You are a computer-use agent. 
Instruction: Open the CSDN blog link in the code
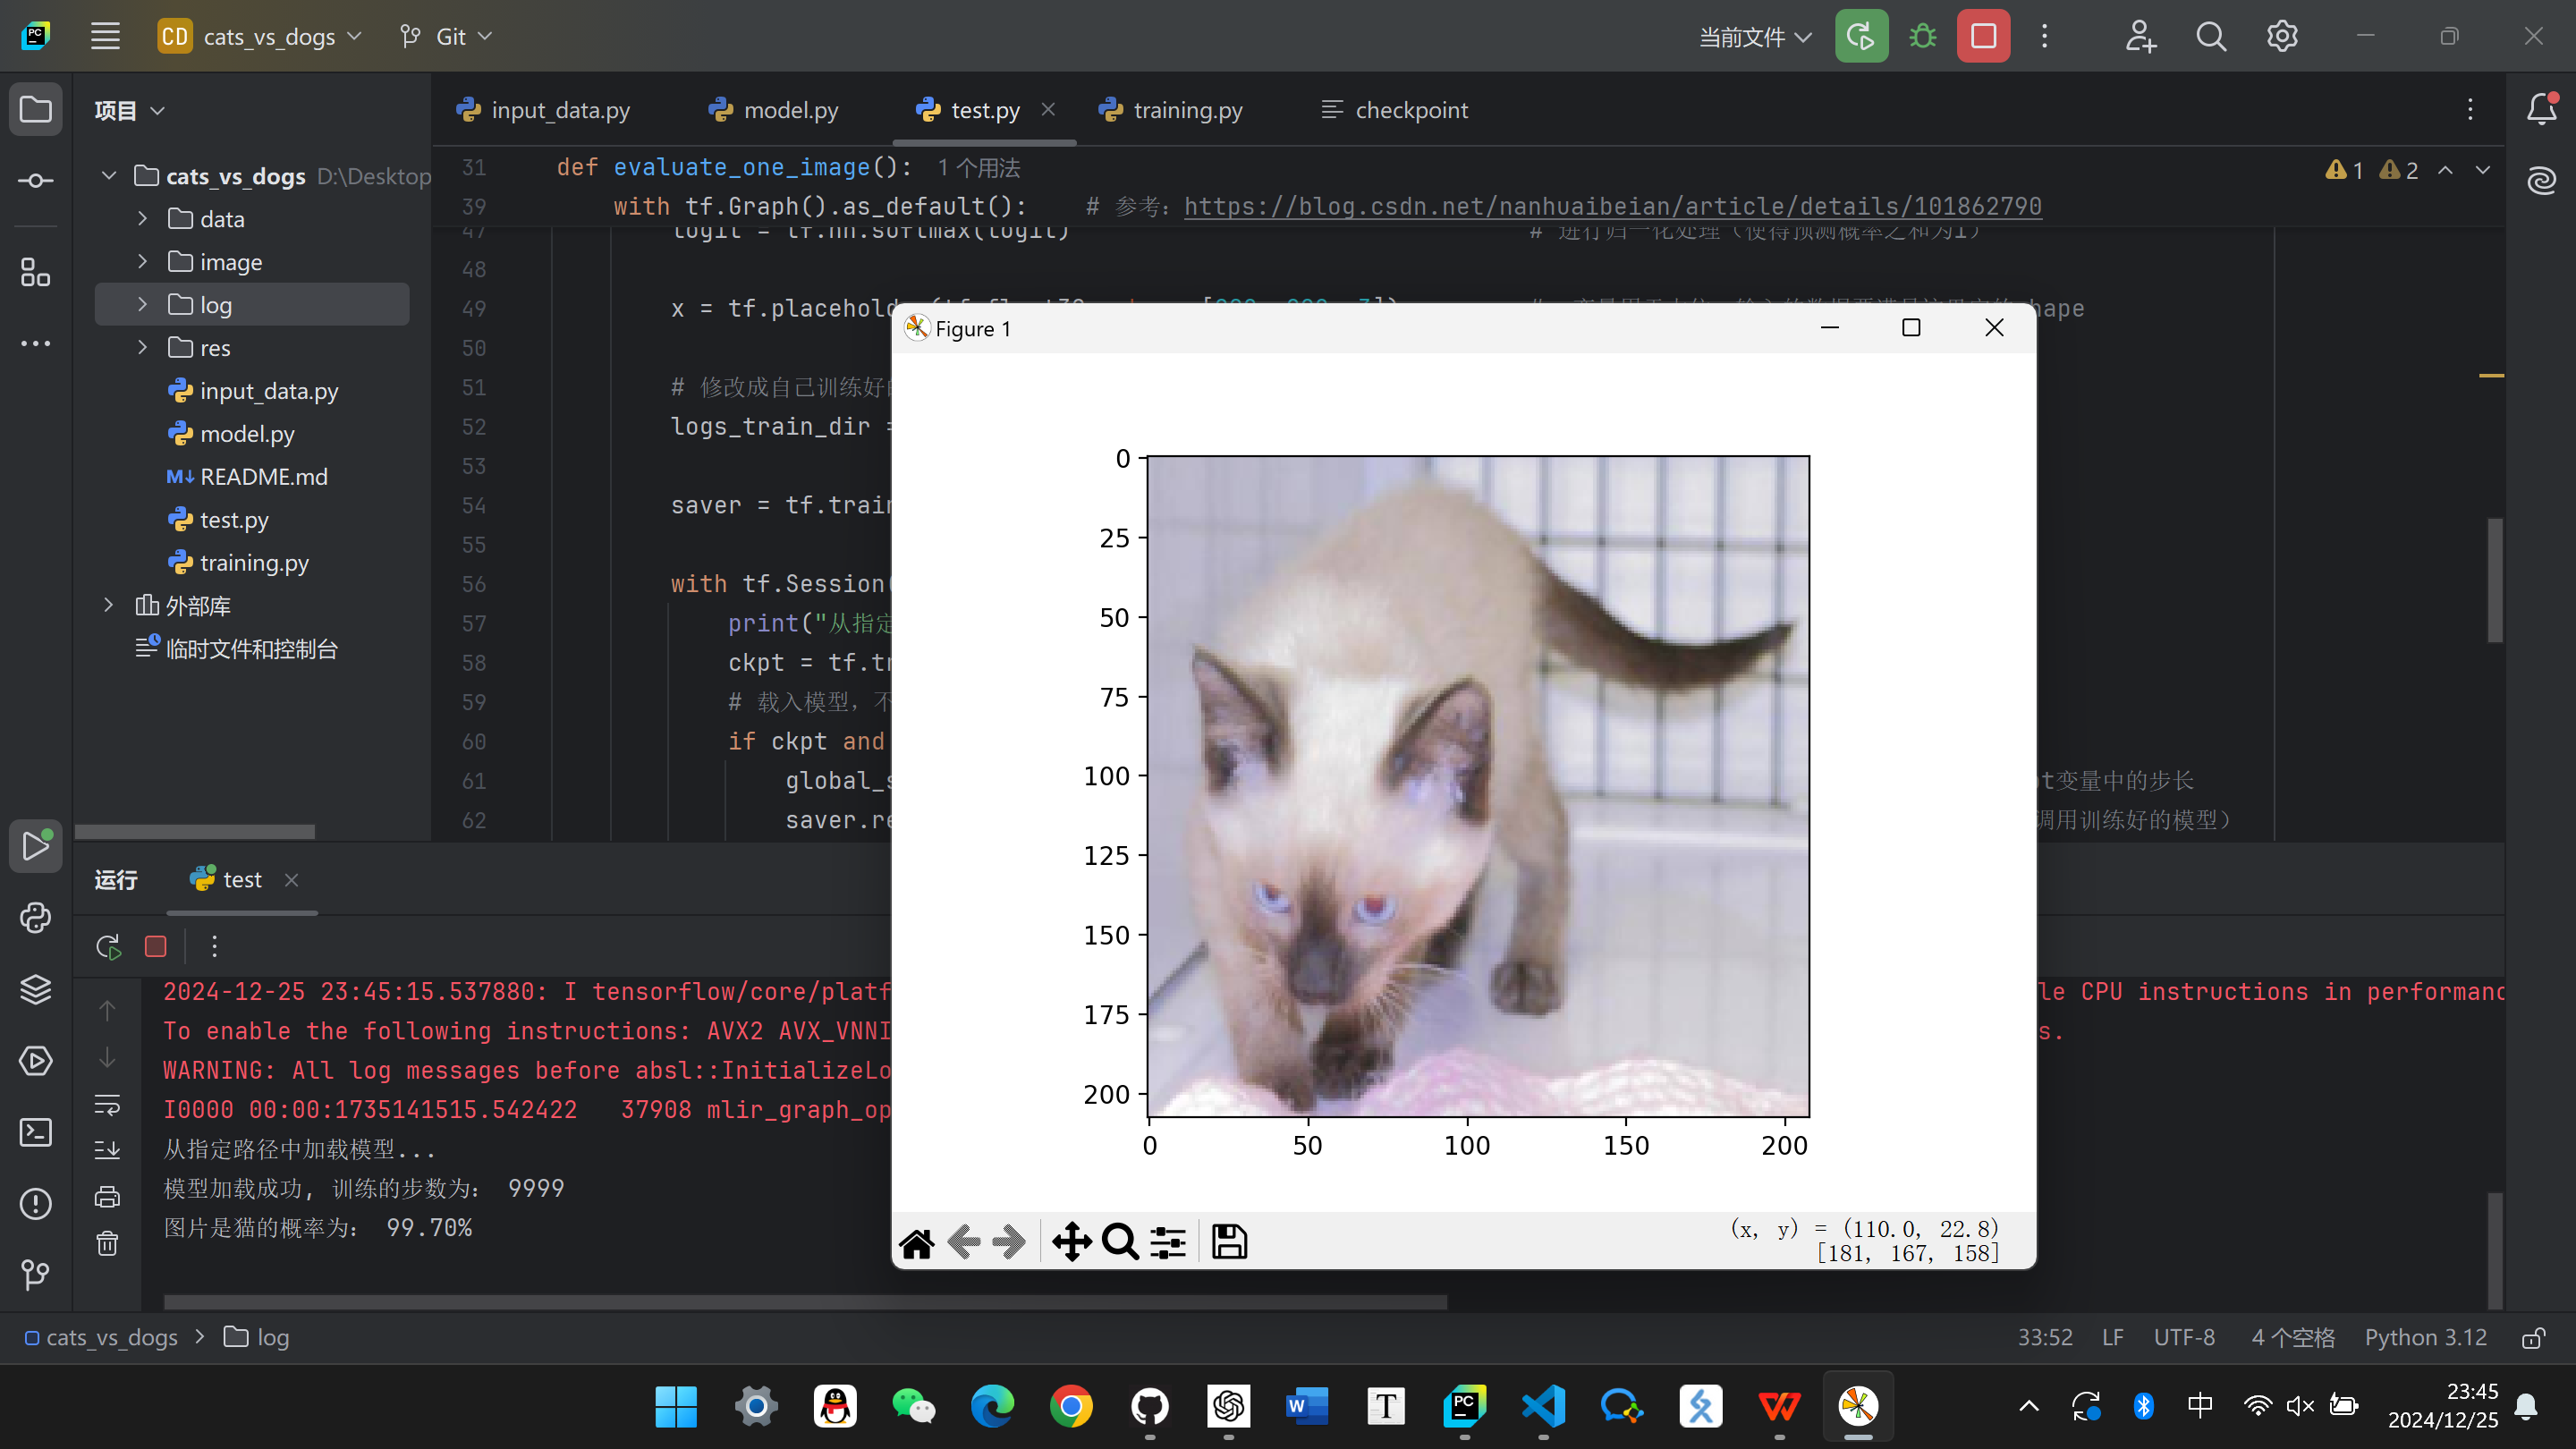(x=1612, y=206)
